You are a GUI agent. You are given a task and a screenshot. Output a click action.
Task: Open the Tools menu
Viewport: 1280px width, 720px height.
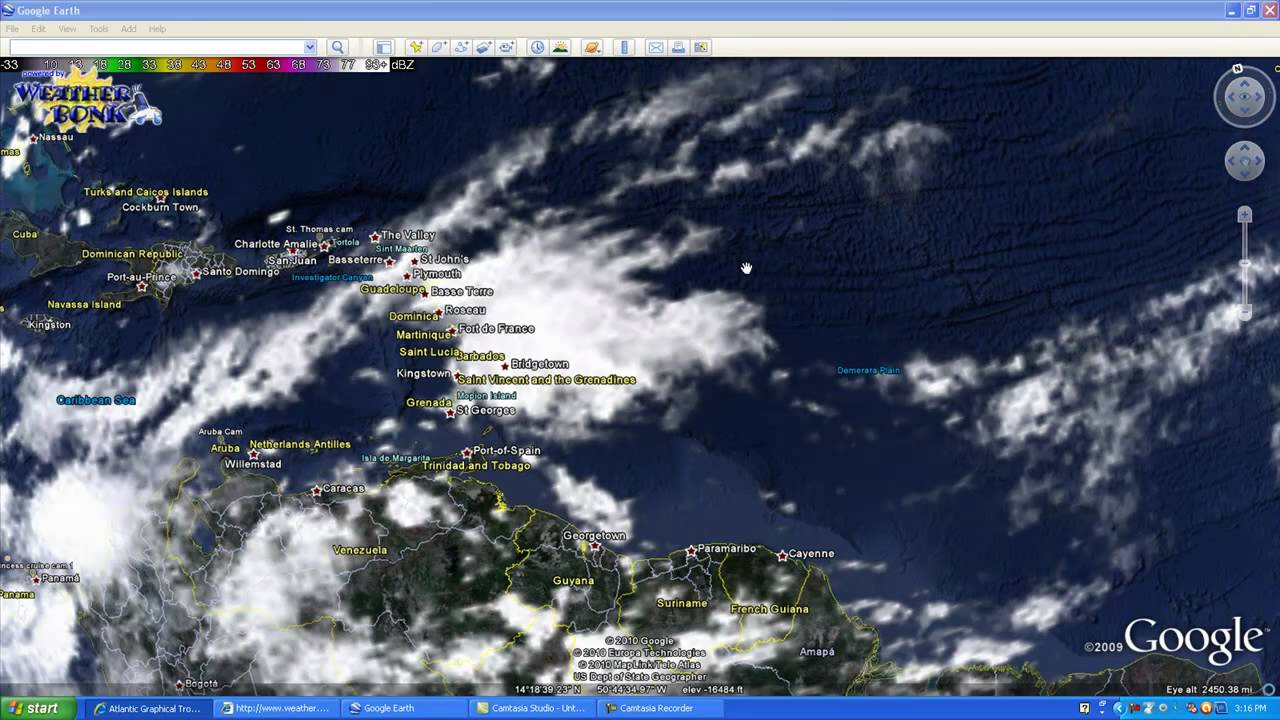pyautogui.click(x=98, y=29)
